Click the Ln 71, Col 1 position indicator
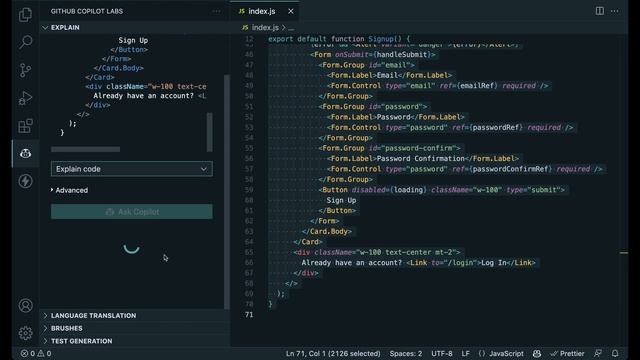 (333, 353)
